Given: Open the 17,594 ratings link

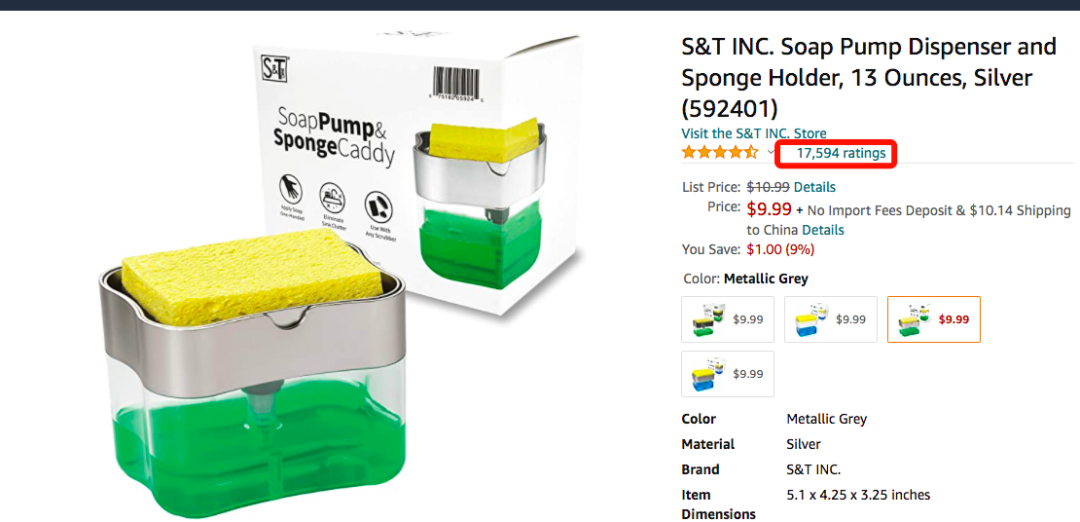Looking at the screenshot, I should (x=841, y=154).
